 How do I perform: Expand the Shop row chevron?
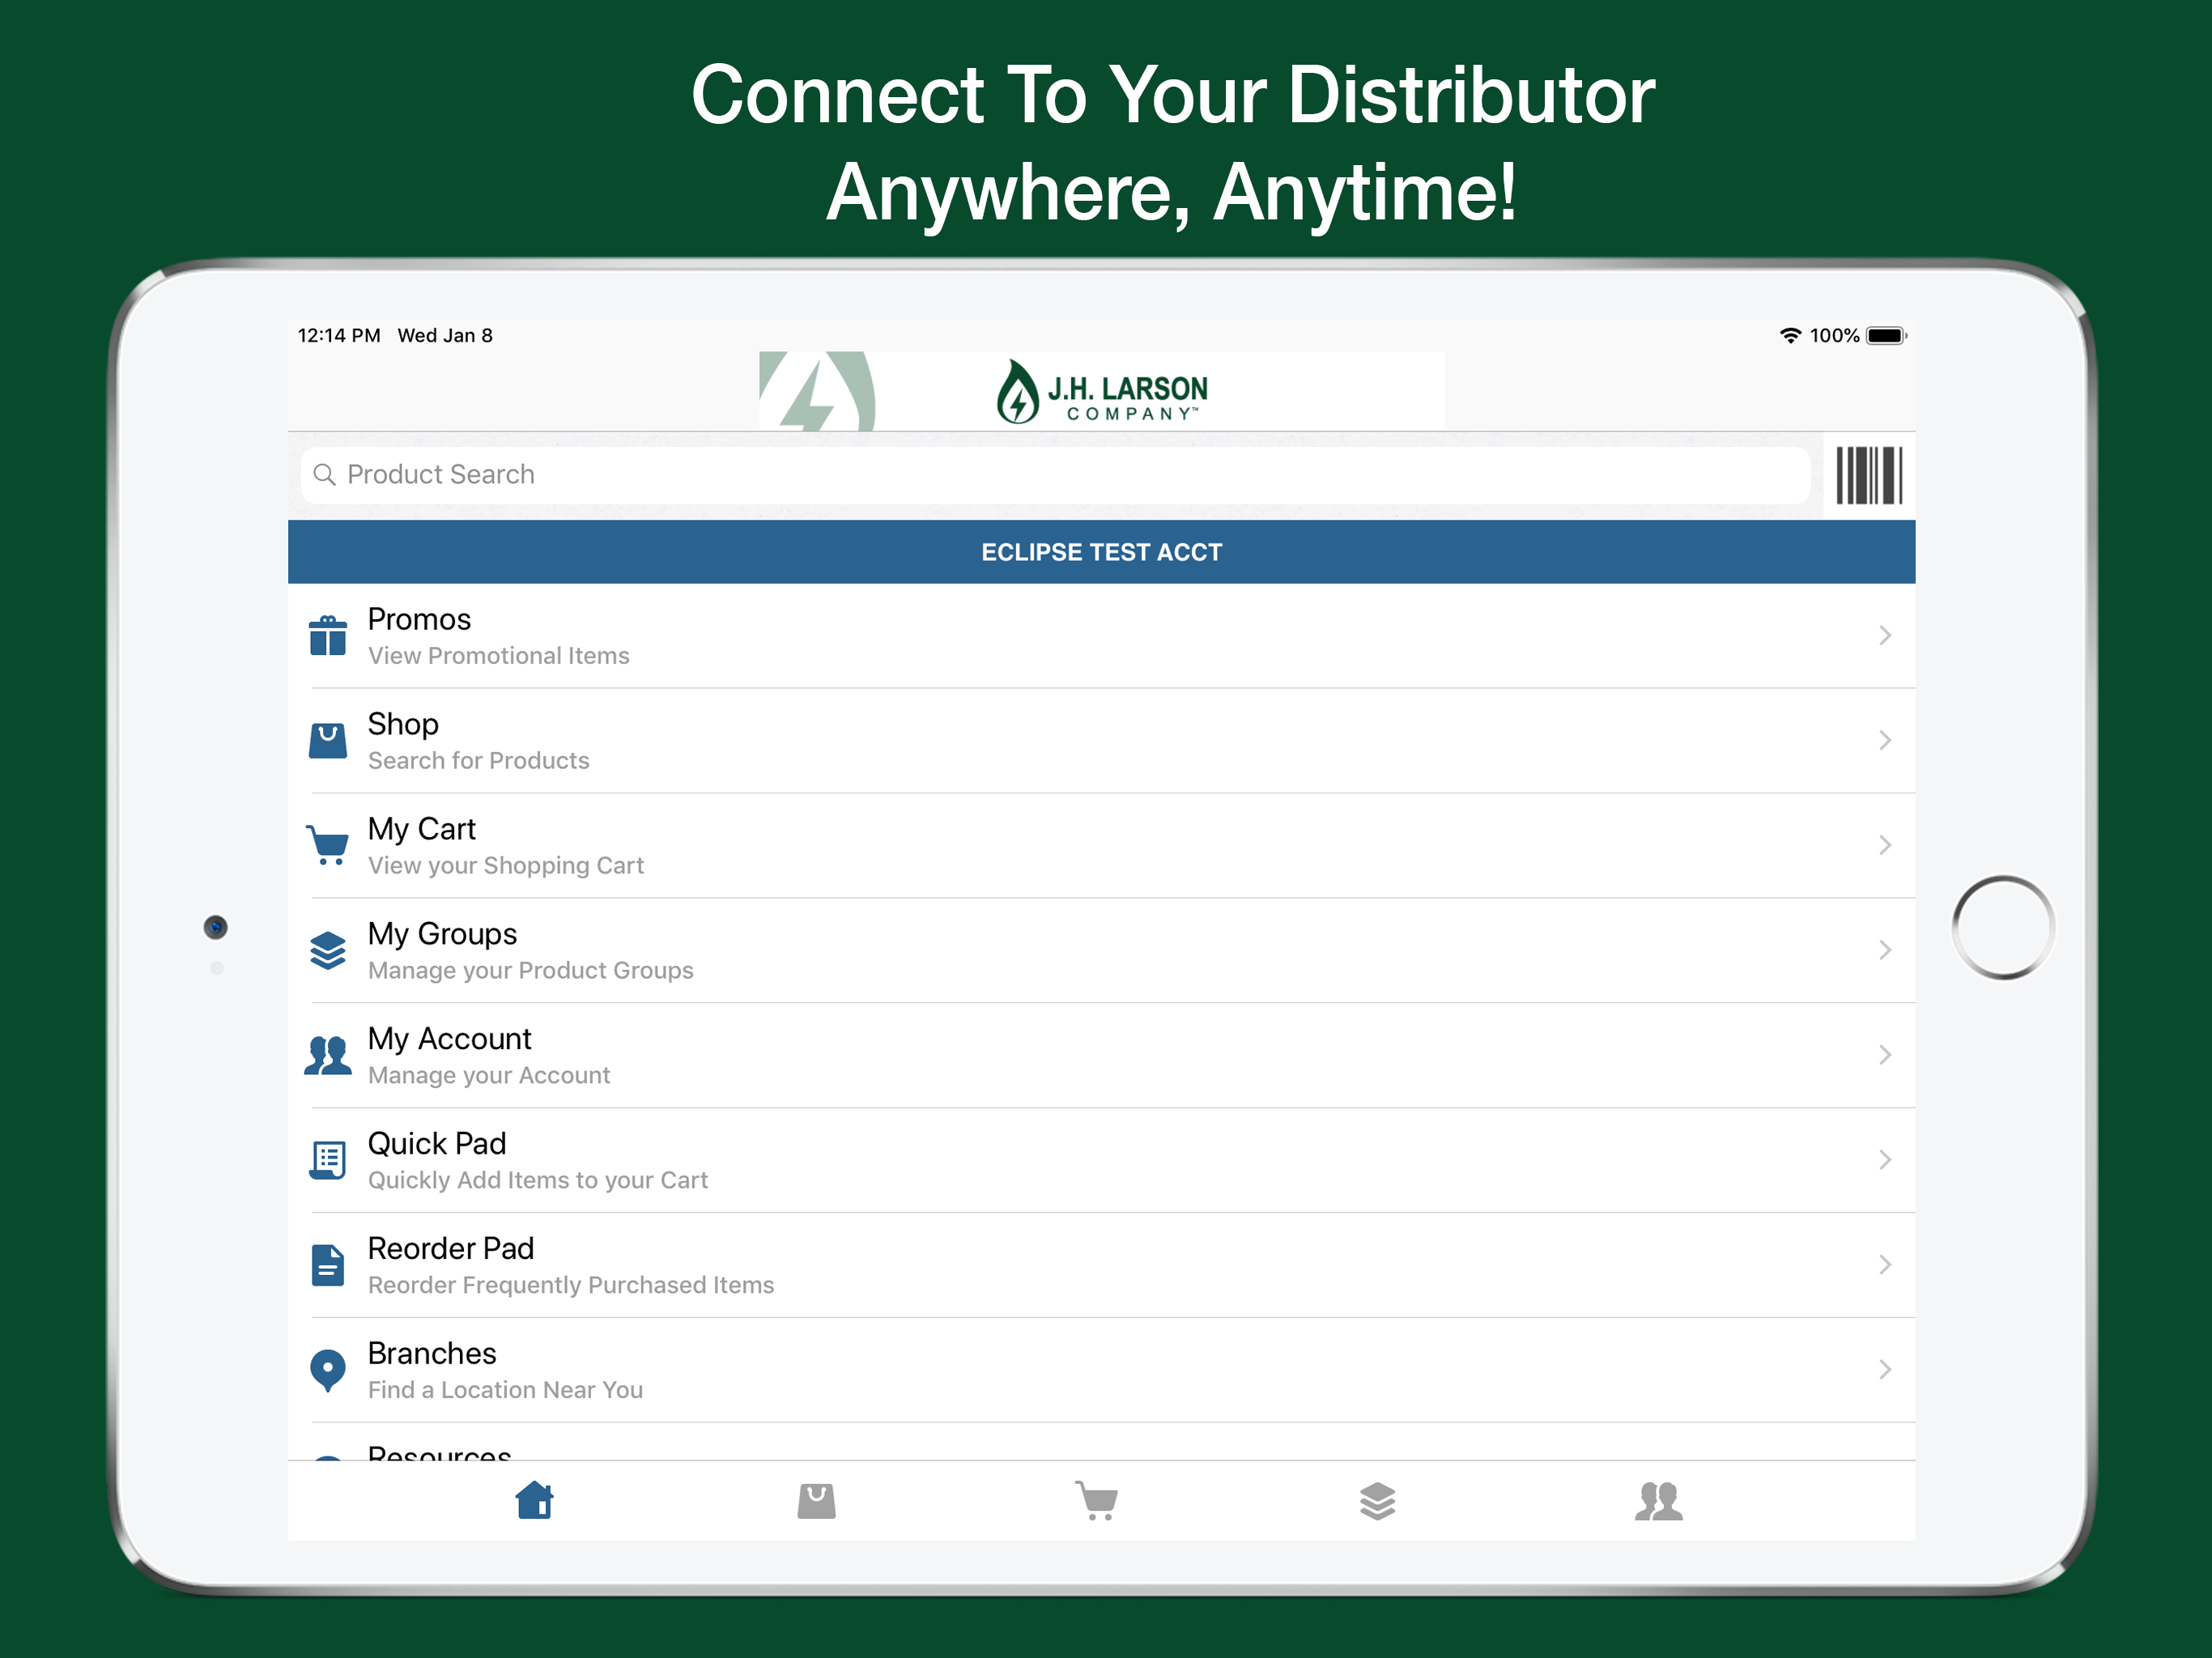(x=1885, y=740)
